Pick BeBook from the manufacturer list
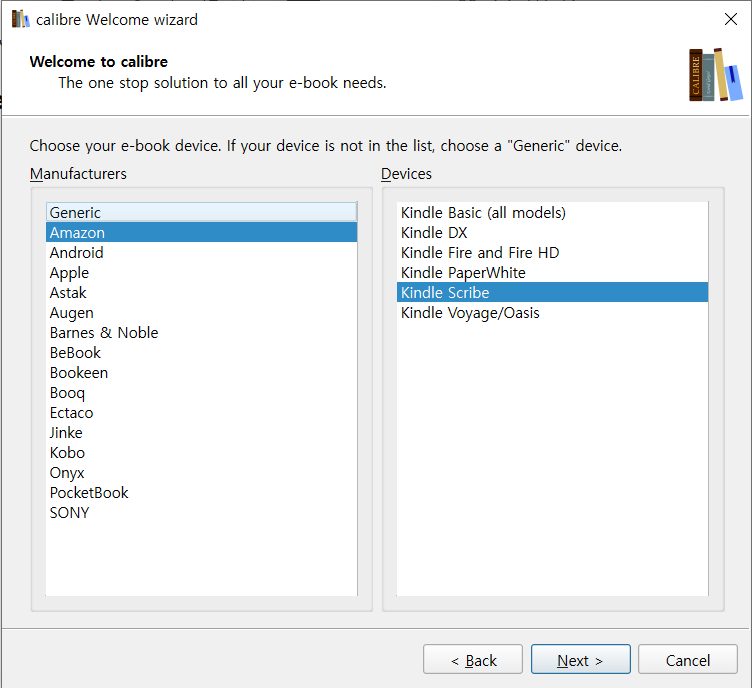The height and width of the screenshot is (688, 752). coord(201,352)
